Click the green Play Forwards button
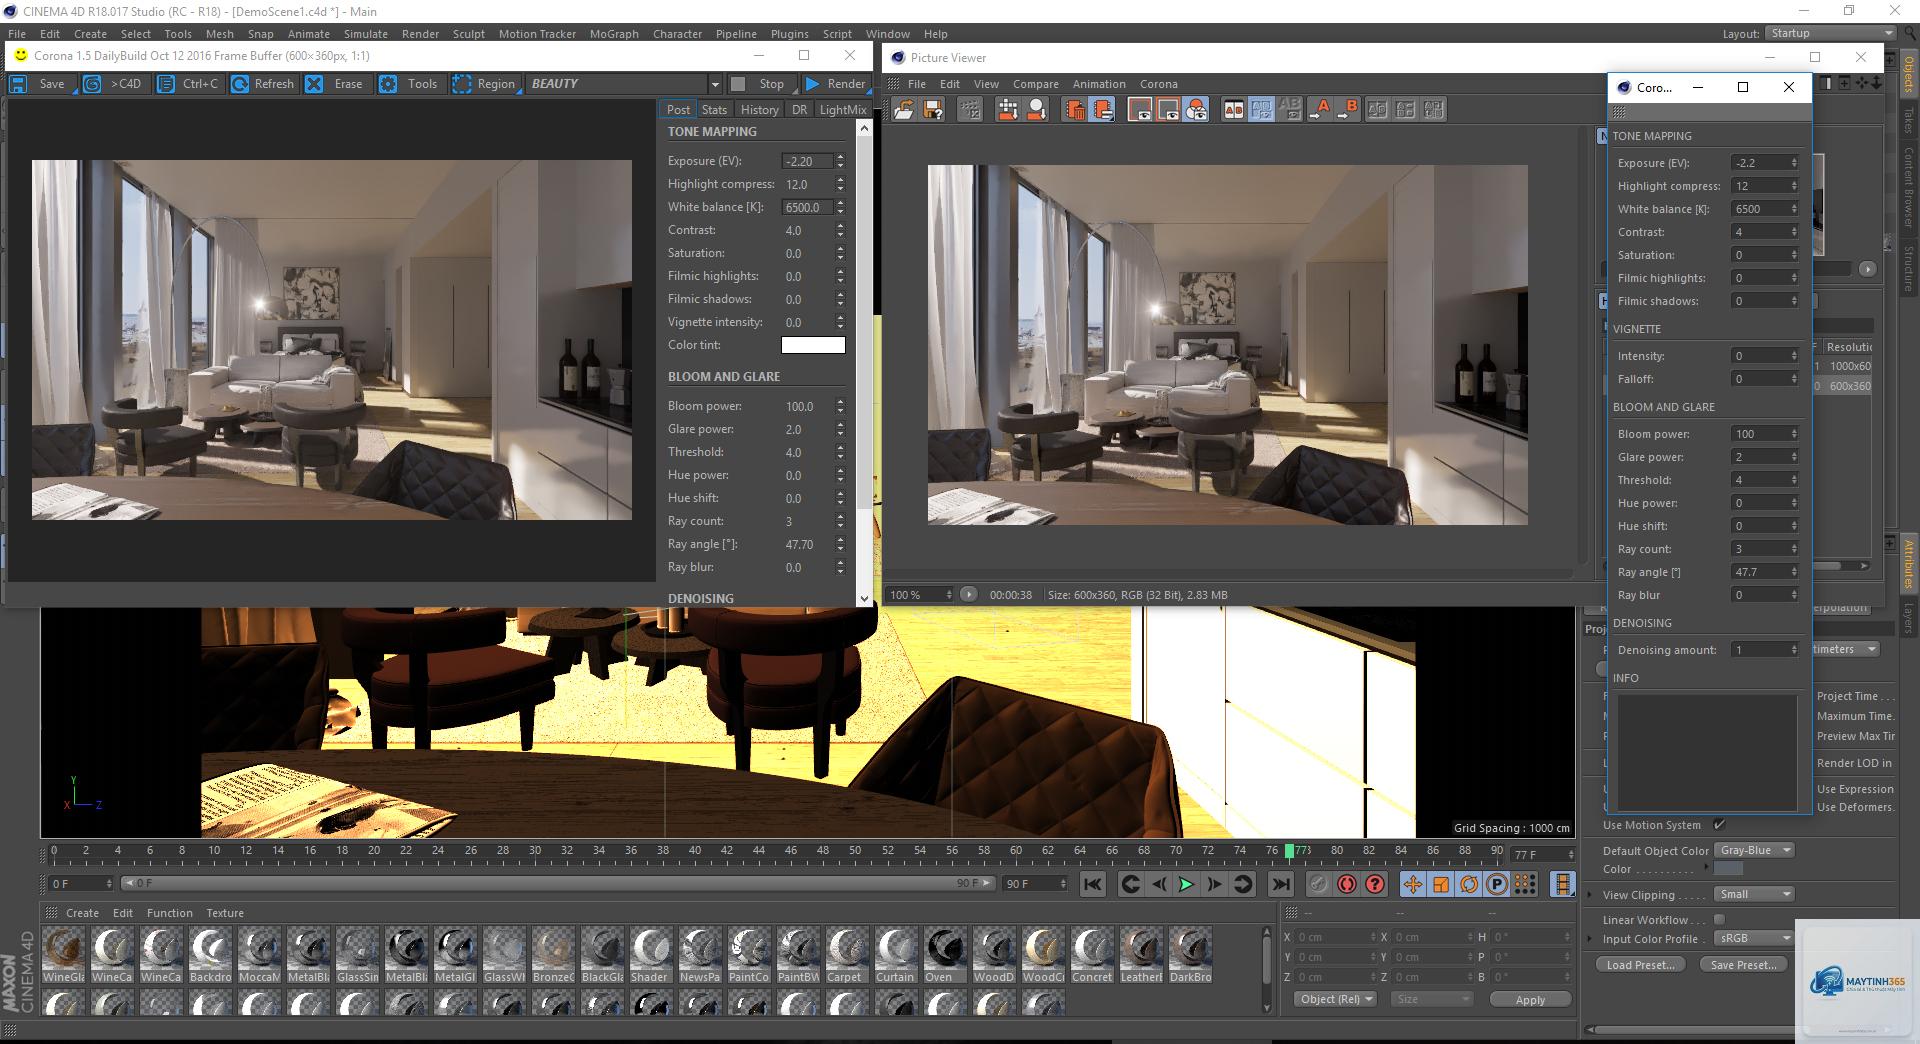This screenshot has width=1920, height=1044. point(1186,884)
